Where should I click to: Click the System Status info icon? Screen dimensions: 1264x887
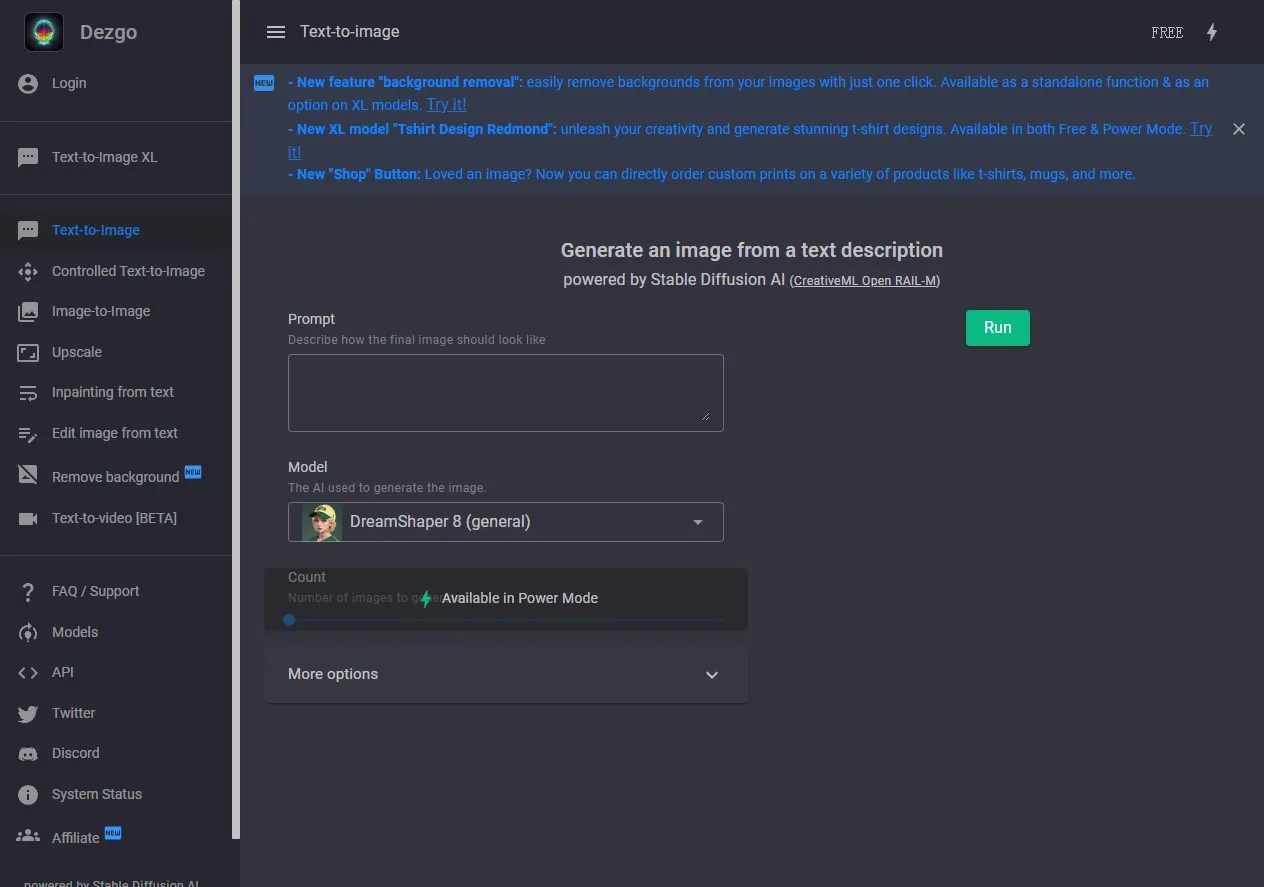(28, 794)
